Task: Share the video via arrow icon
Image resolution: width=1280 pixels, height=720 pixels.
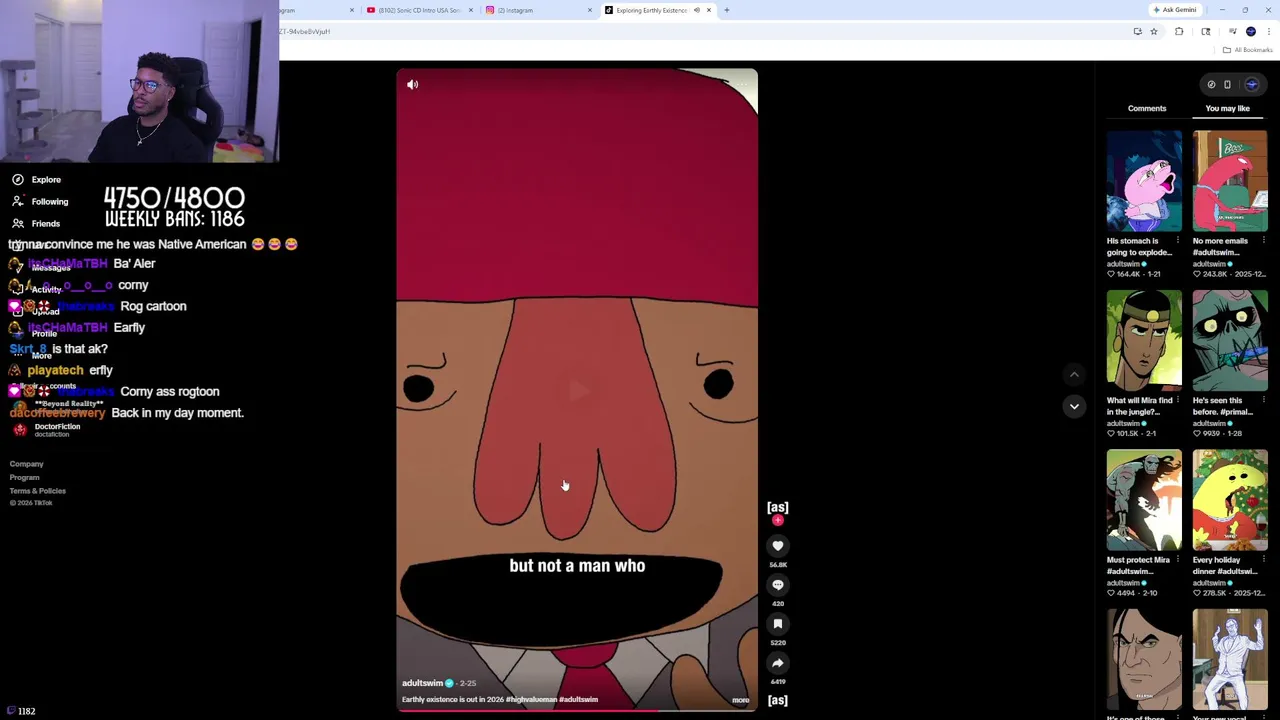Action: pyautogui.click(x=778, y=663)
